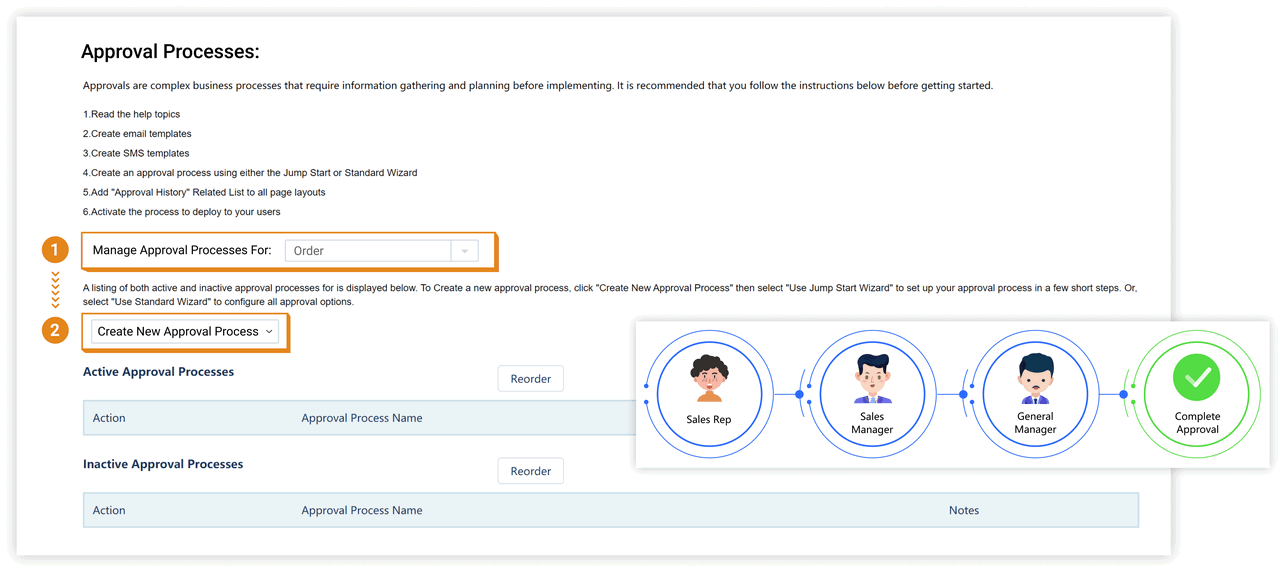
Task: Select the Active Approval Processes heading
Action: [158, 372]
